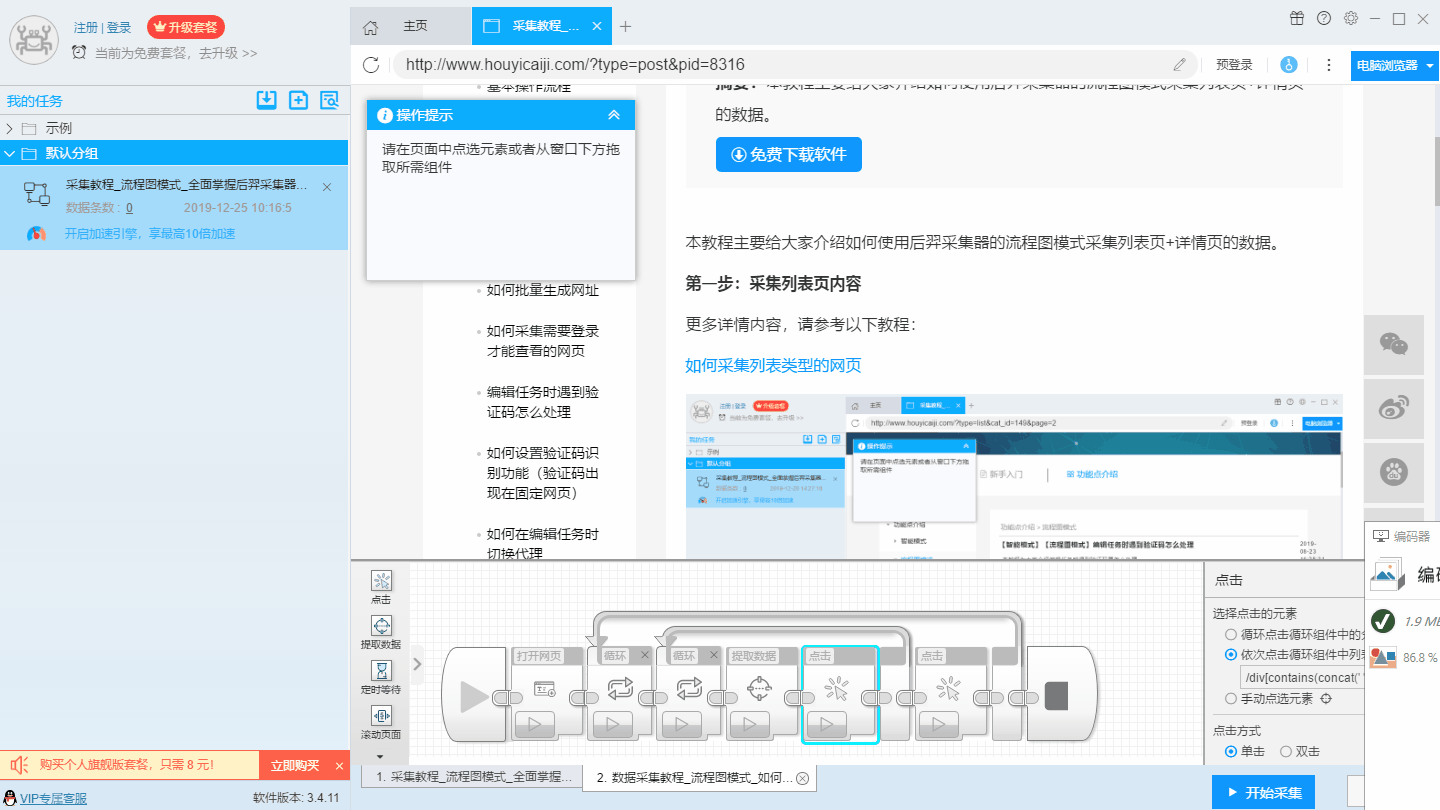
Task: Switch to bottom tab 1. 采集教程_流程图模式
Action: coord(472,776)
